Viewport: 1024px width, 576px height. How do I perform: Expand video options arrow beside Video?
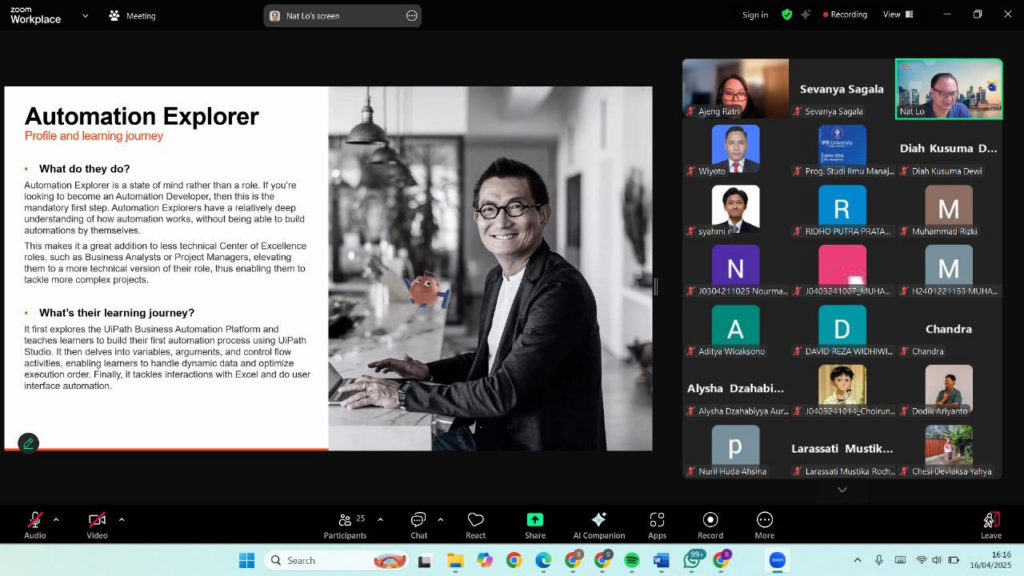[x=121, y=520]
